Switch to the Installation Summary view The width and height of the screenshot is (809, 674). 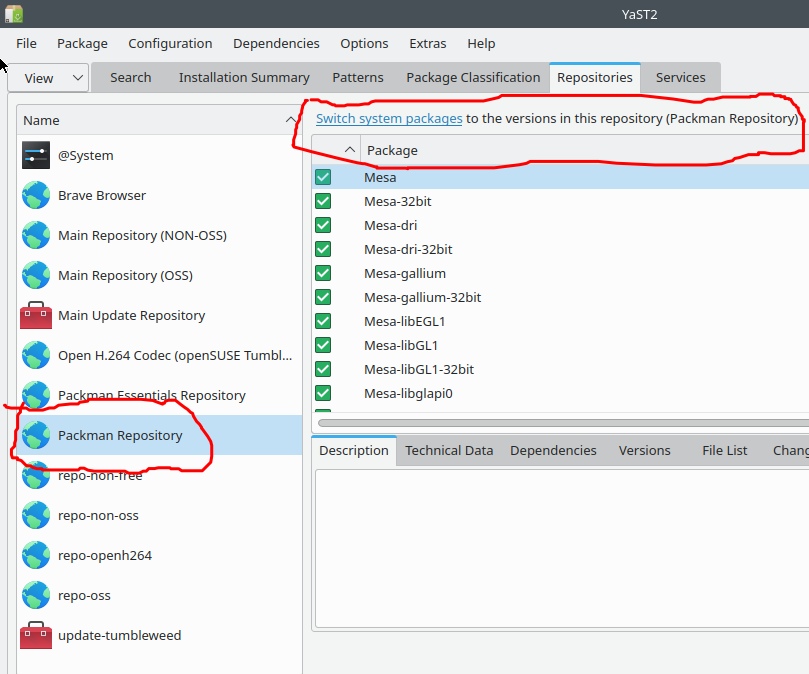pyautogui.click(x=244, y=77)
